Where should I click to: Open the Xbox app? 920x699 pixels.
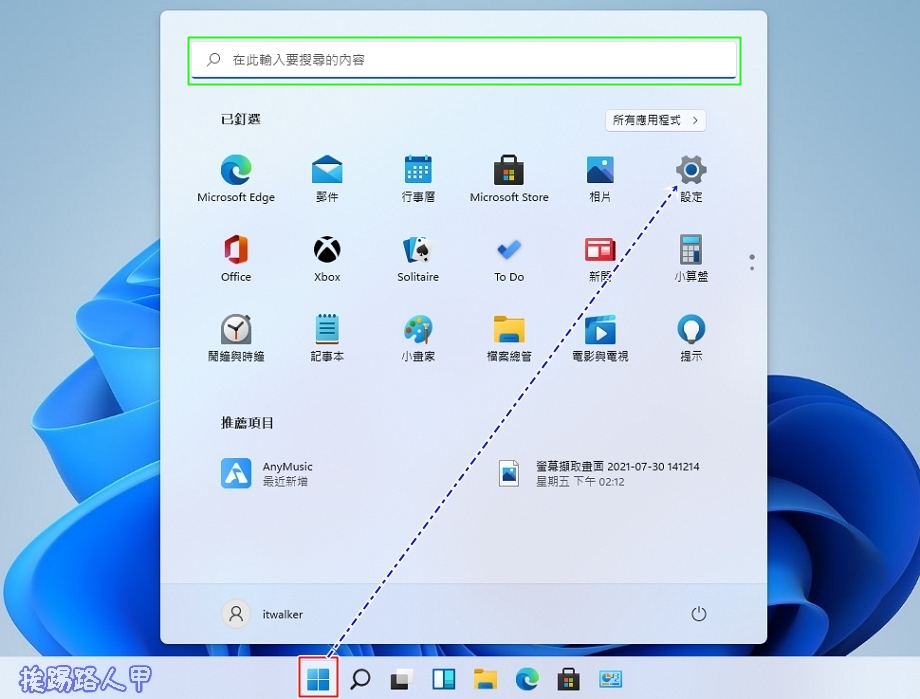(327, 258)
